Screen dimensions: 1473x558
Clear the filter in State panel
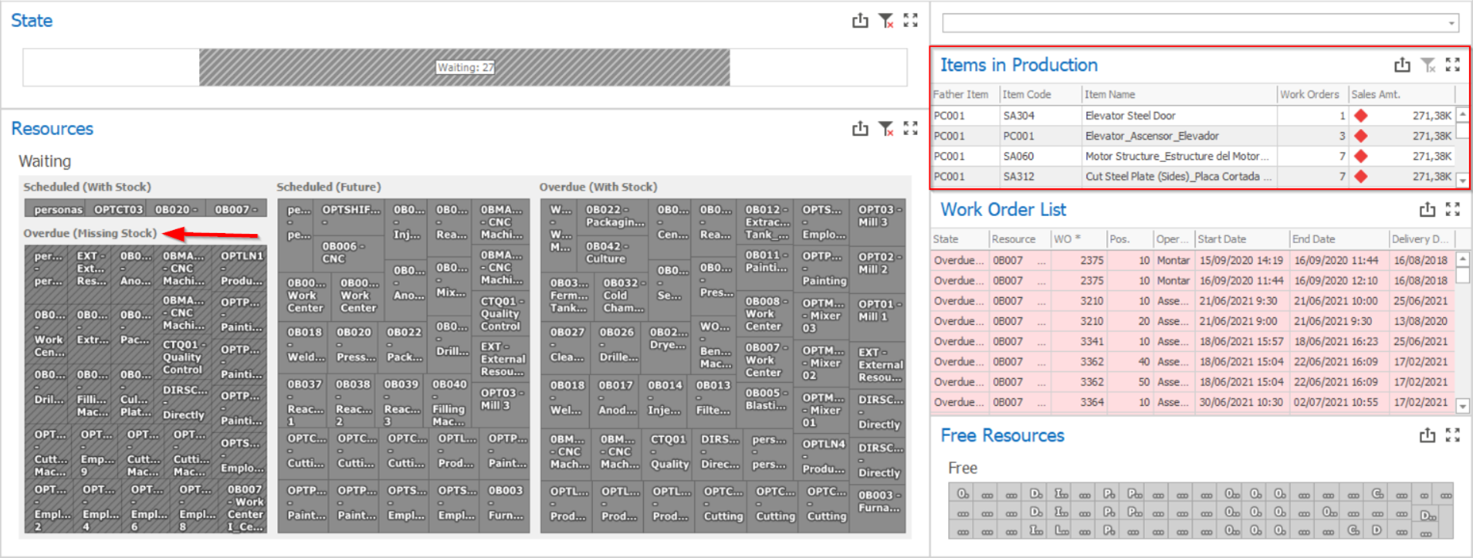(885, 20)
